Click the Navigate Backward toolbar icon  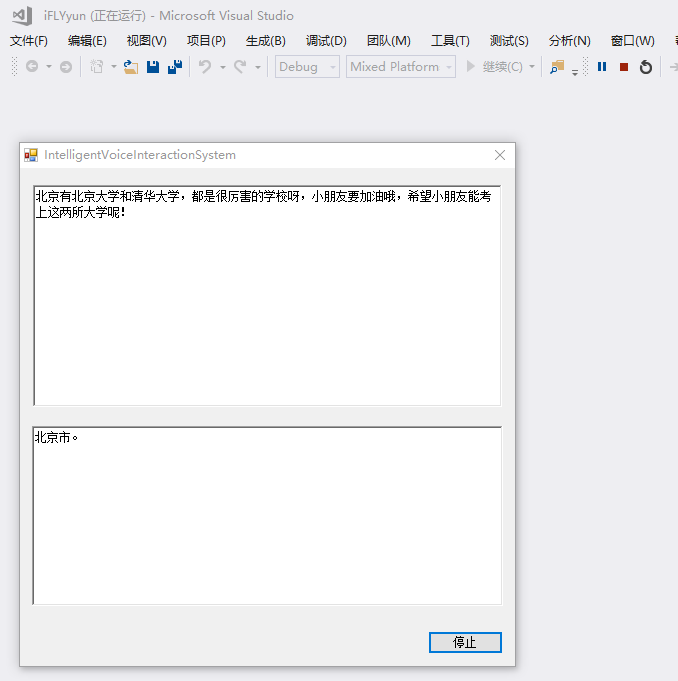[x=32, y=66]
